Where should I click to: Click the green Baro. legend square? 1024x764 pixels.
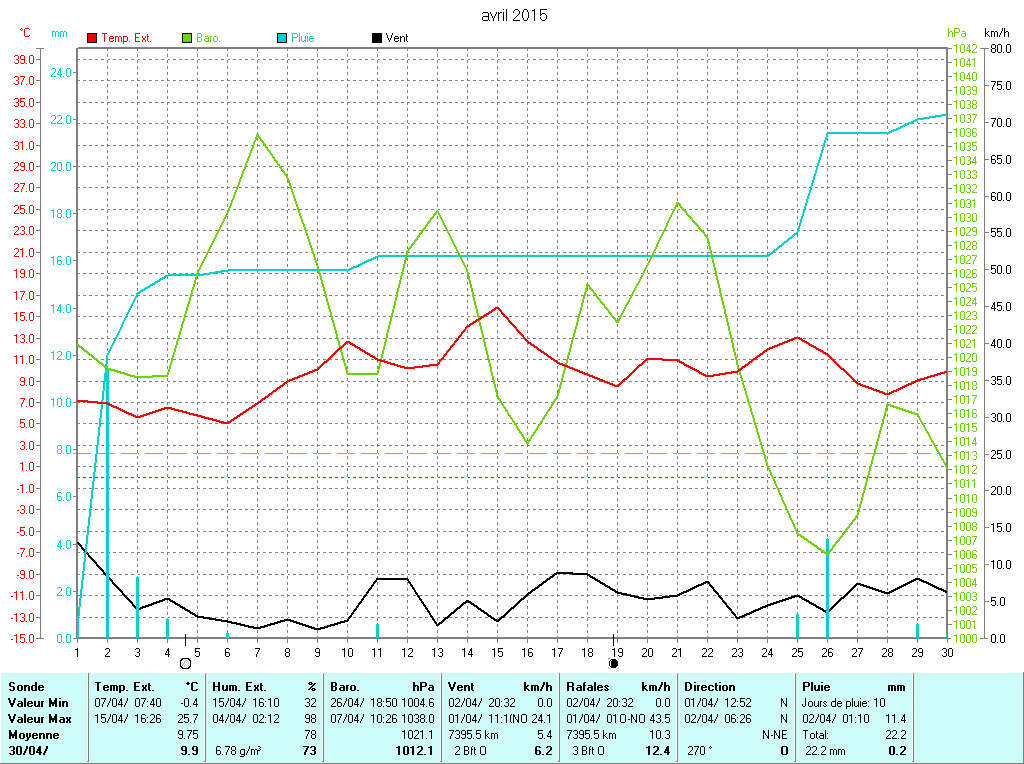(187, 38)
